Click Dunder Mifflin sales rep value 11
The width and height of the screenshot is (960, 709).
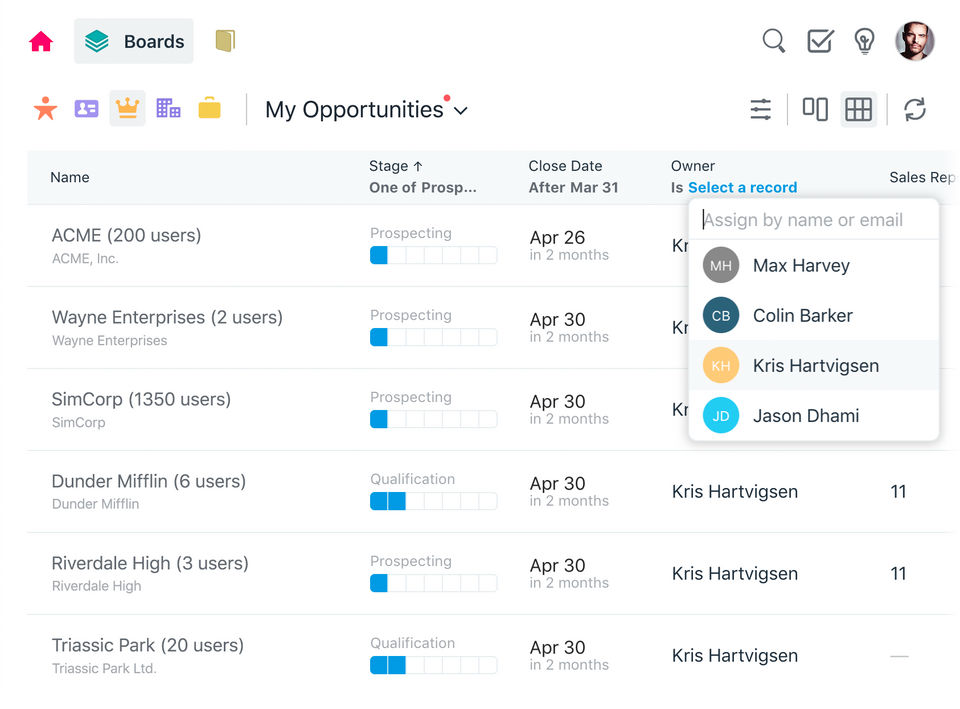pos(898,492)
